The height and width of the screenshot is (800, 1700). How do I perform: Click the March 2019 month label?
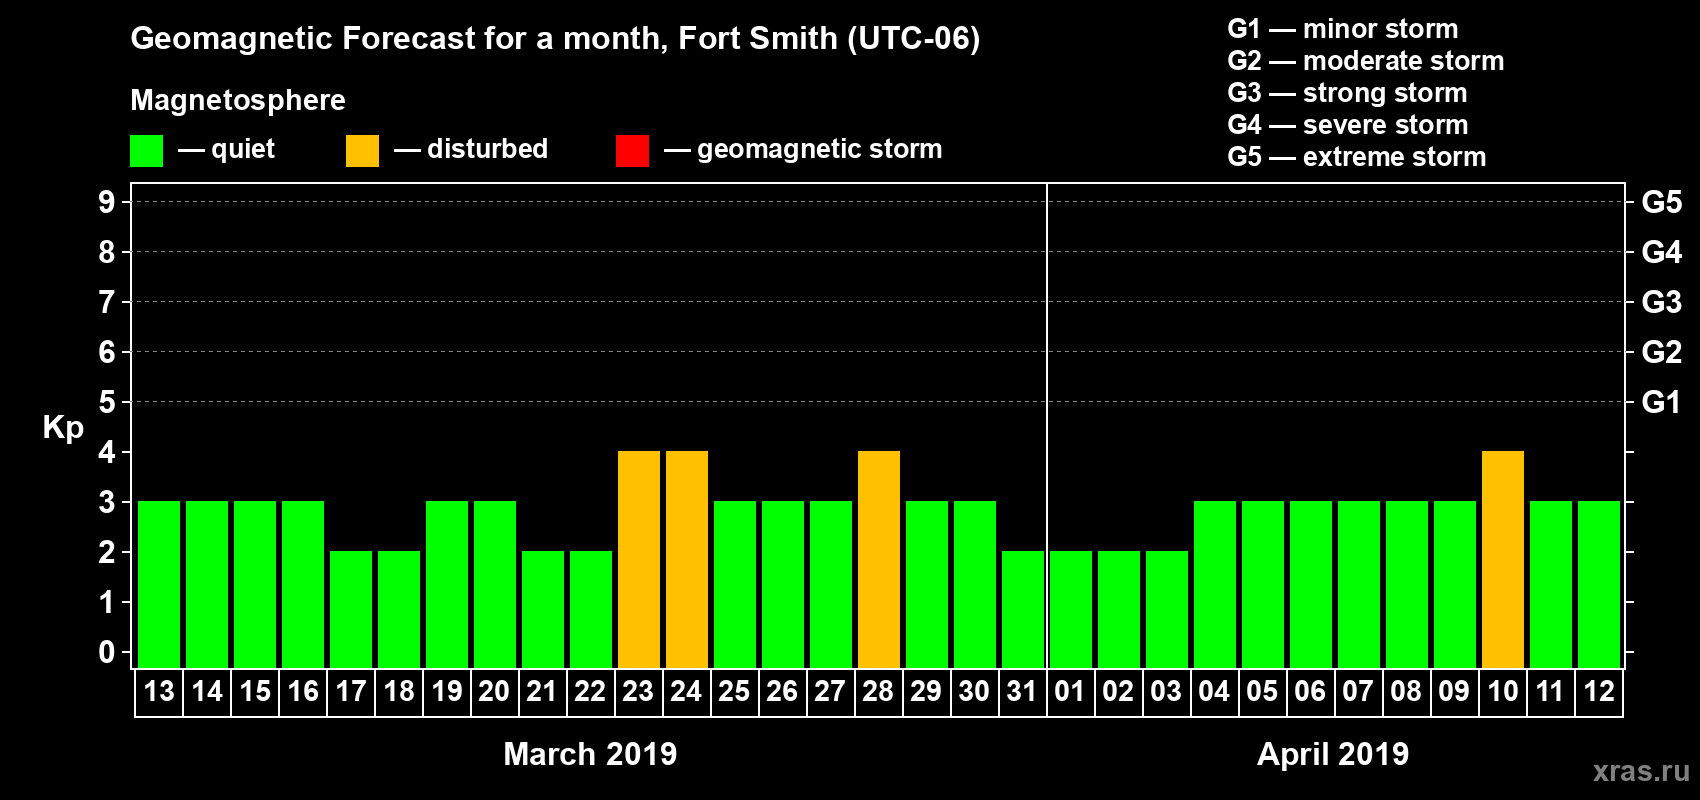click(x=590, y=754)
